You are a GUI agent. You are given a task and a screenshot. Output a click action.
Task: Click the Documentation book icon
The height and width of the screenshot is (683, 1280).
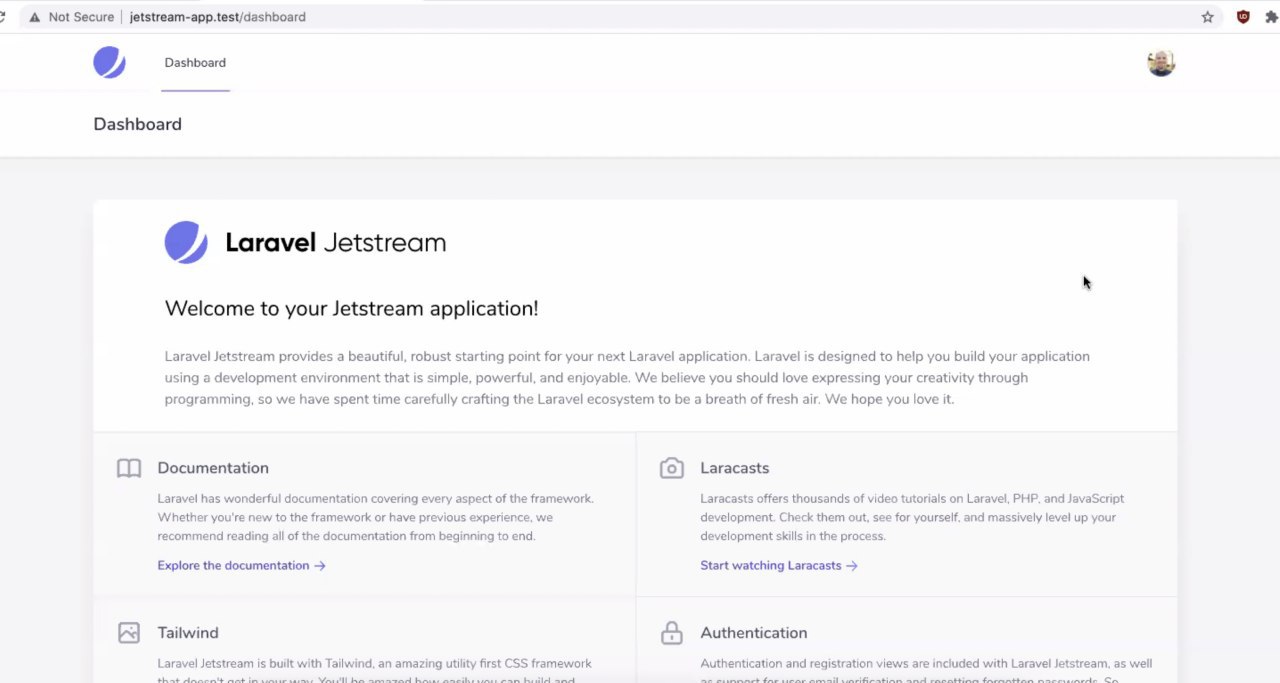(x=129, y=468)
